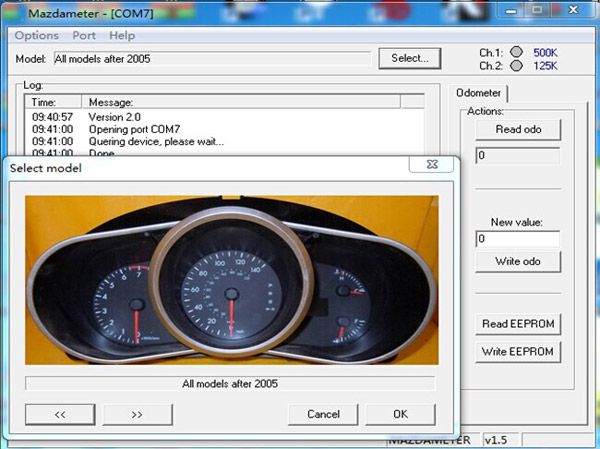The height and width of the screenshot is (449, 600).
Task: Open the Options menu
Action: point(36,35)
